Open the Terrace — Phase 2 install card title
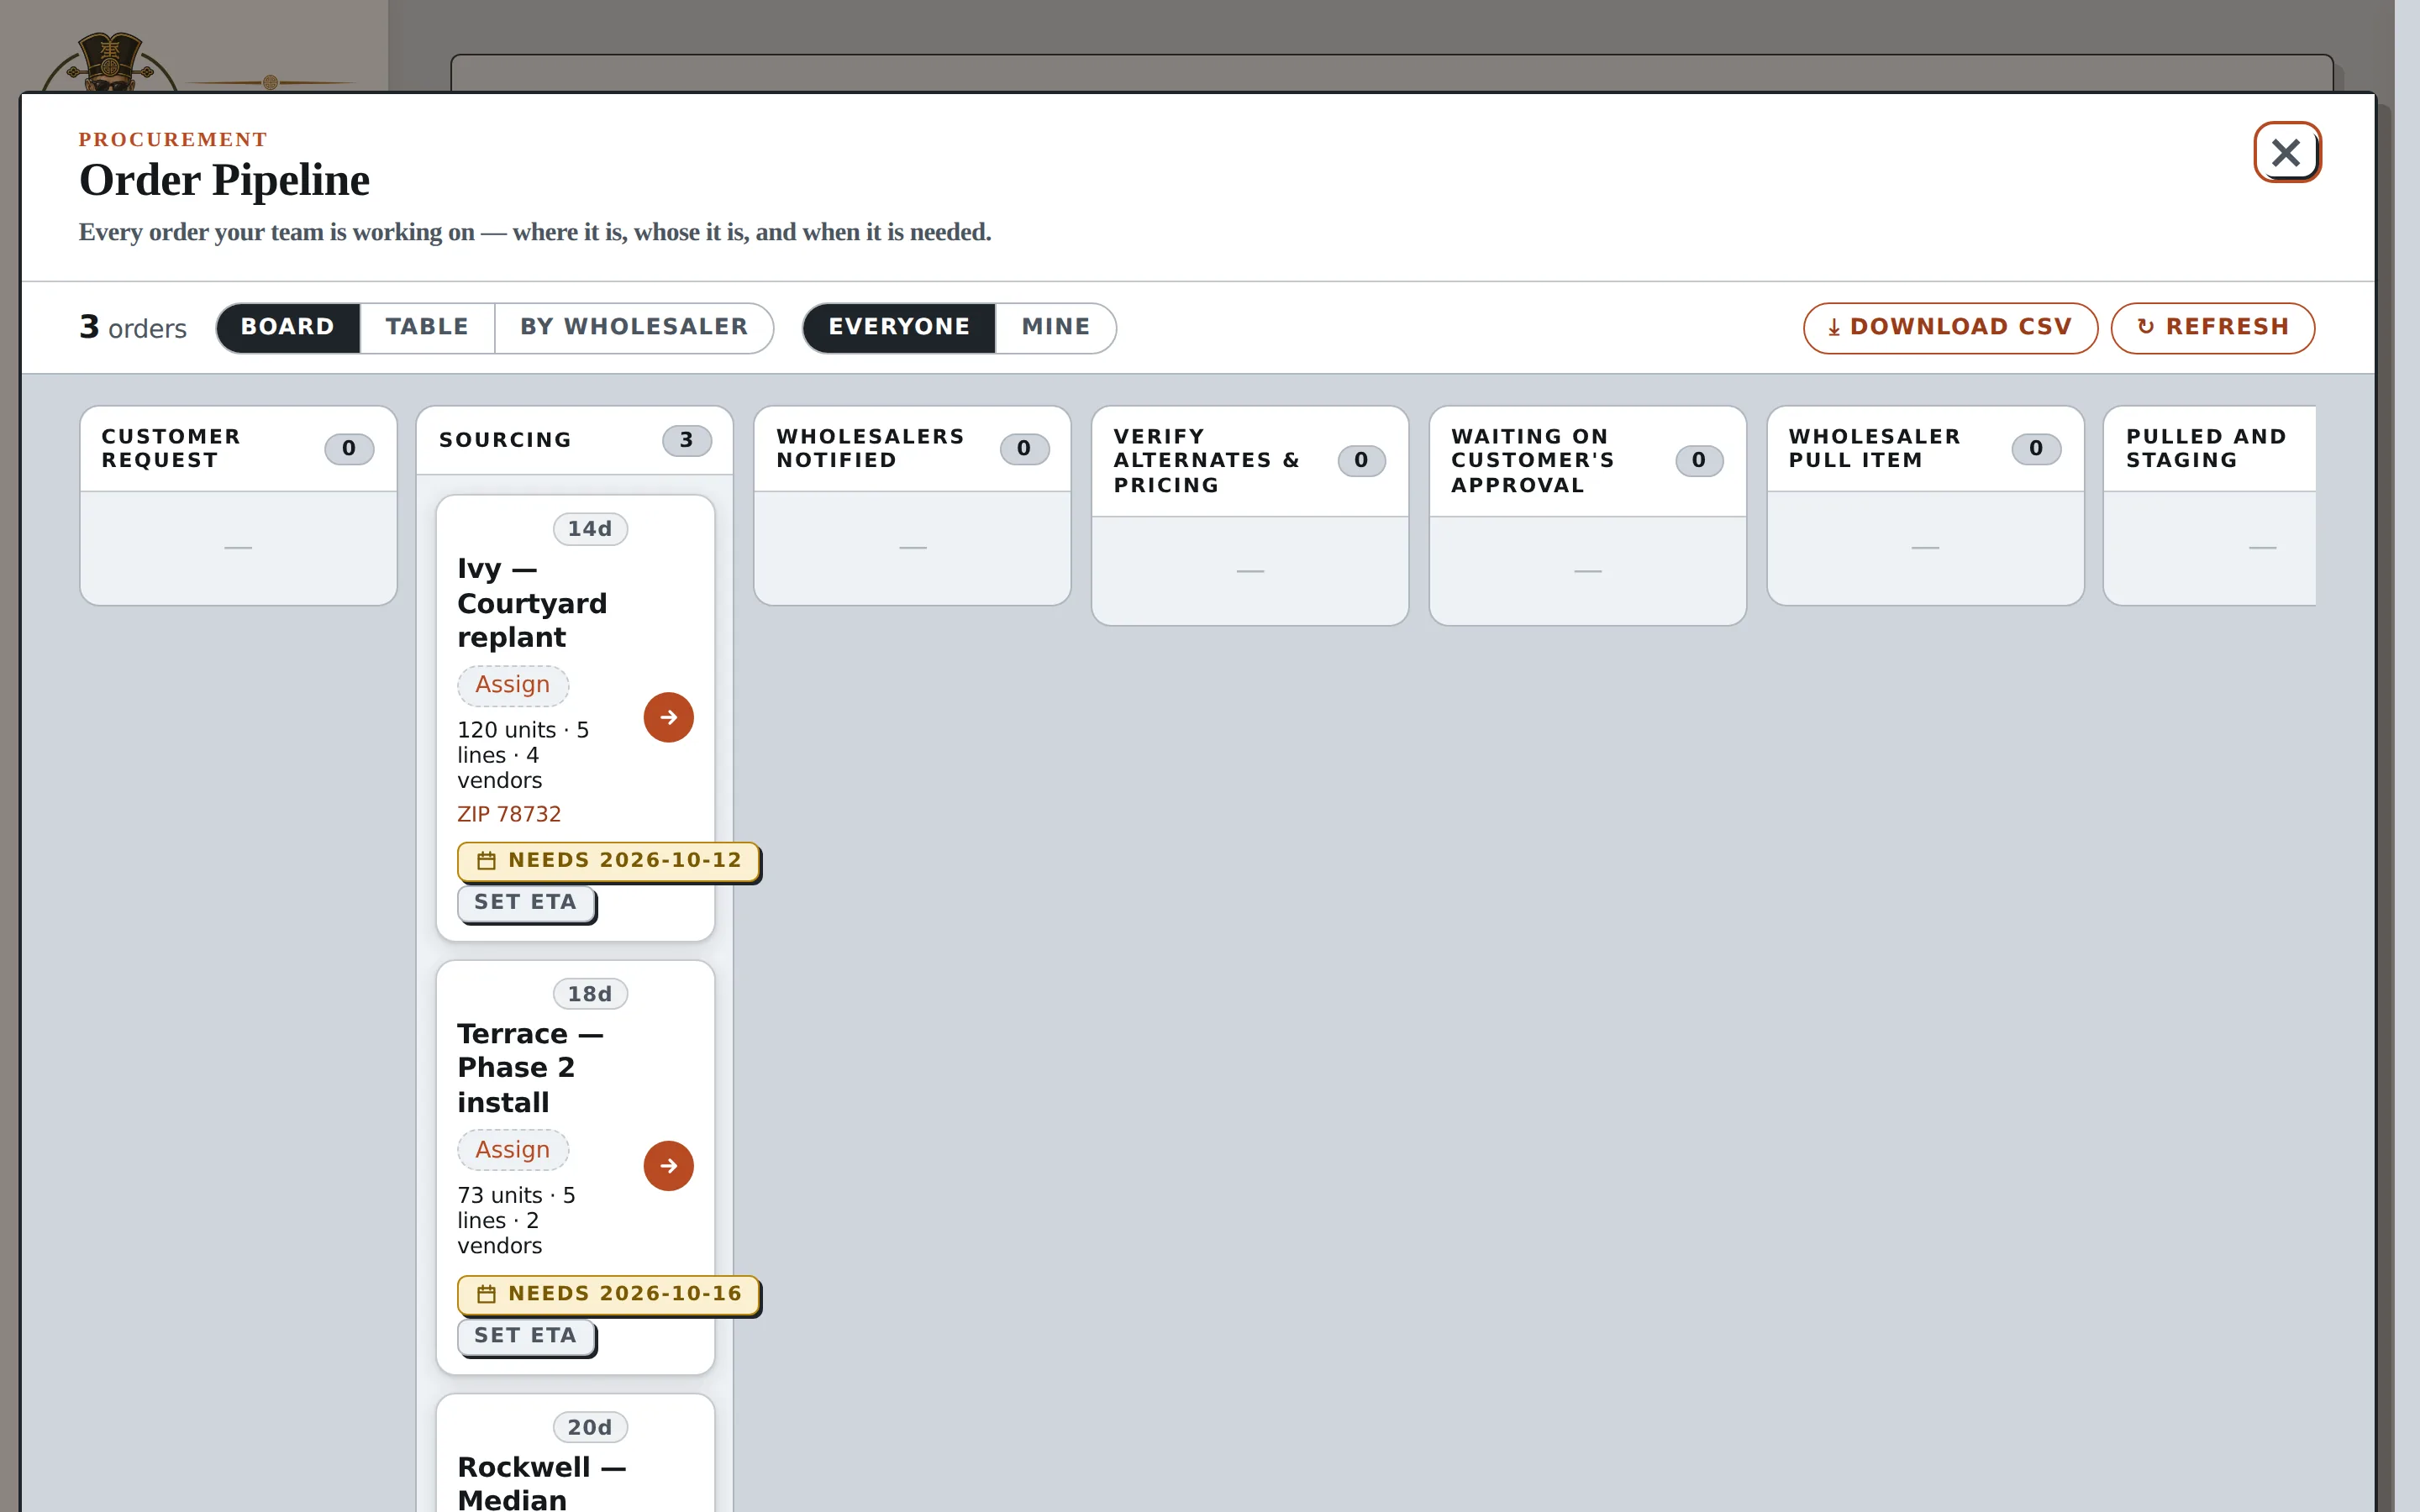The height and width of the screenshot is (1512, 2420). (x=530, y=1068)
